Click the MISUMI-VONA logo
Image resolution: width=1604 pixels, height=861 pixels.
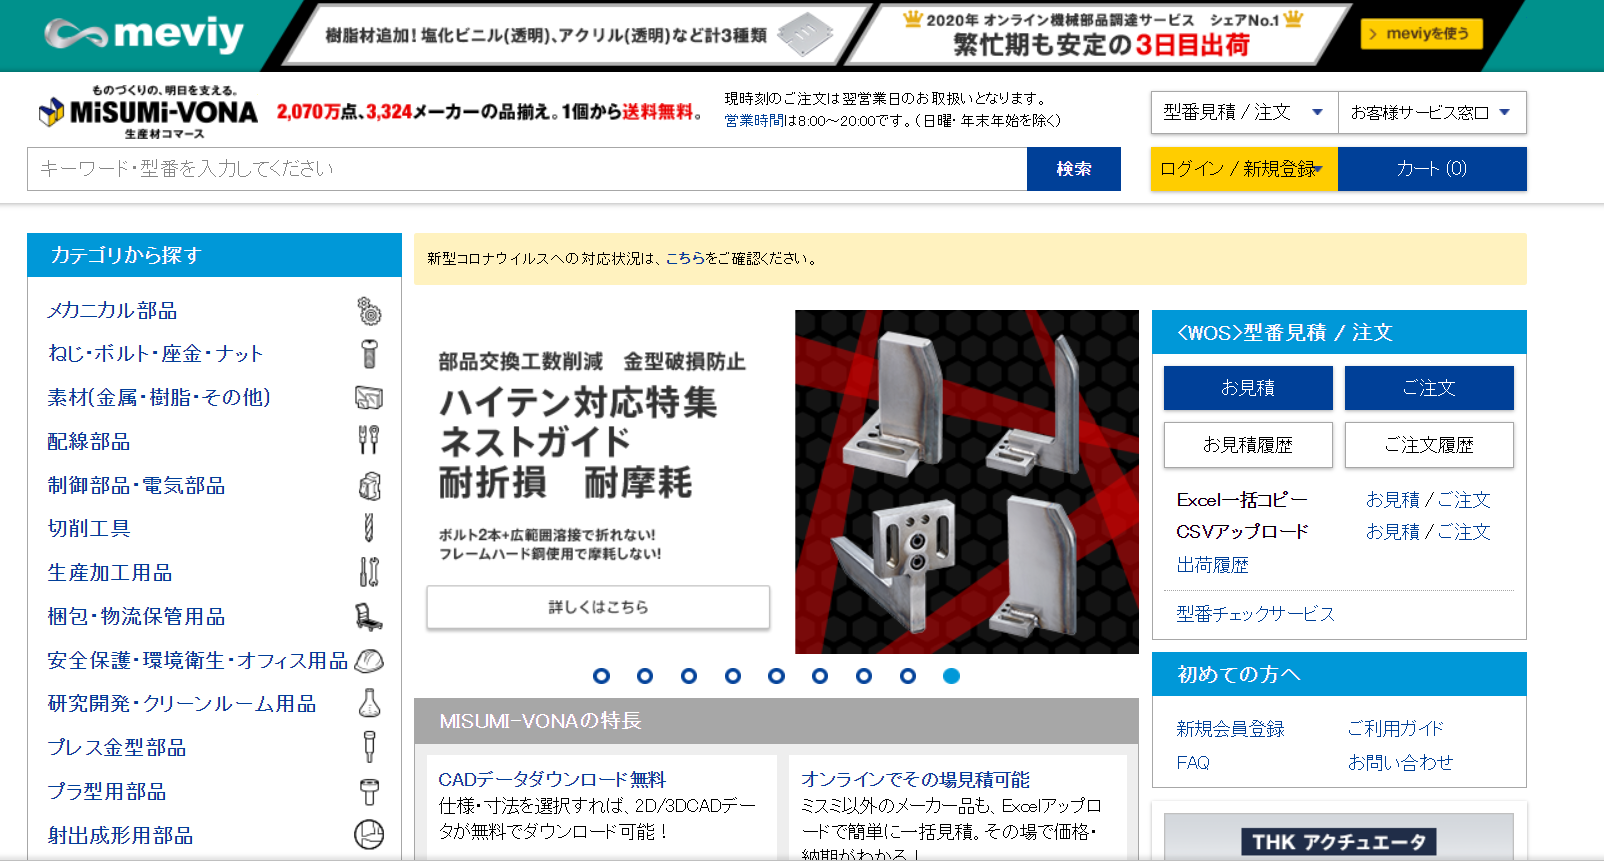148,112
